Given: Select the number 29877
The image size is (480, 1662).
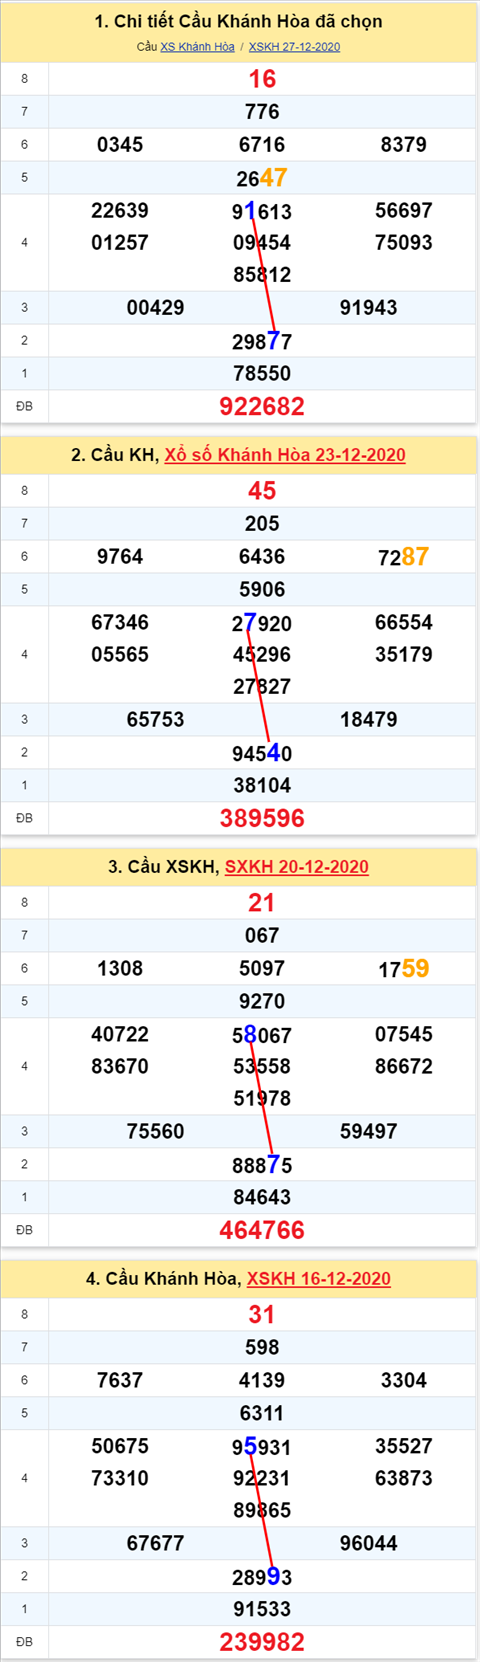Looking at the screenshot, I should (262, 341).
